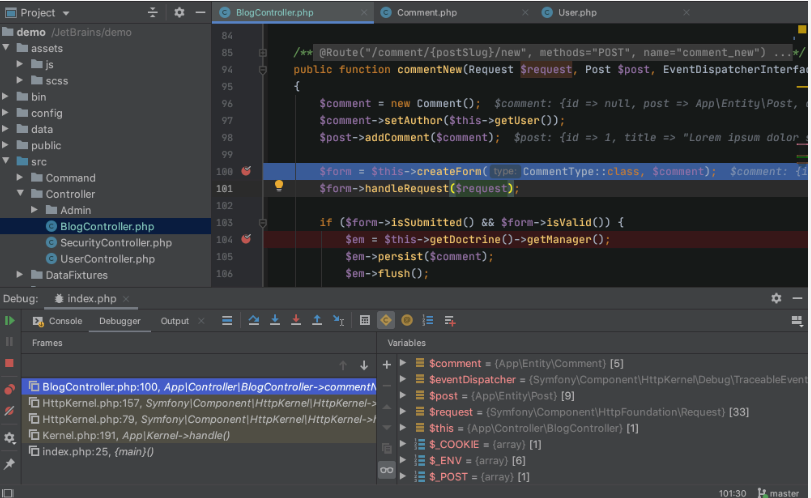Open the Debug panel settings gear

[776, 298]
